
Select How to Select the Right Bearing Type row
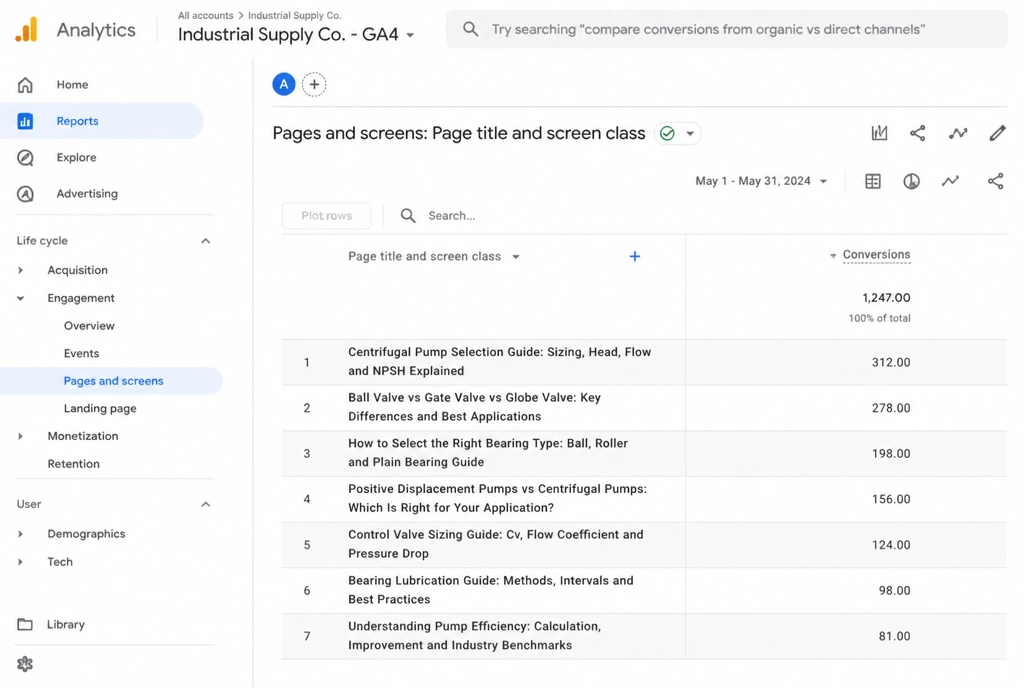644,454
